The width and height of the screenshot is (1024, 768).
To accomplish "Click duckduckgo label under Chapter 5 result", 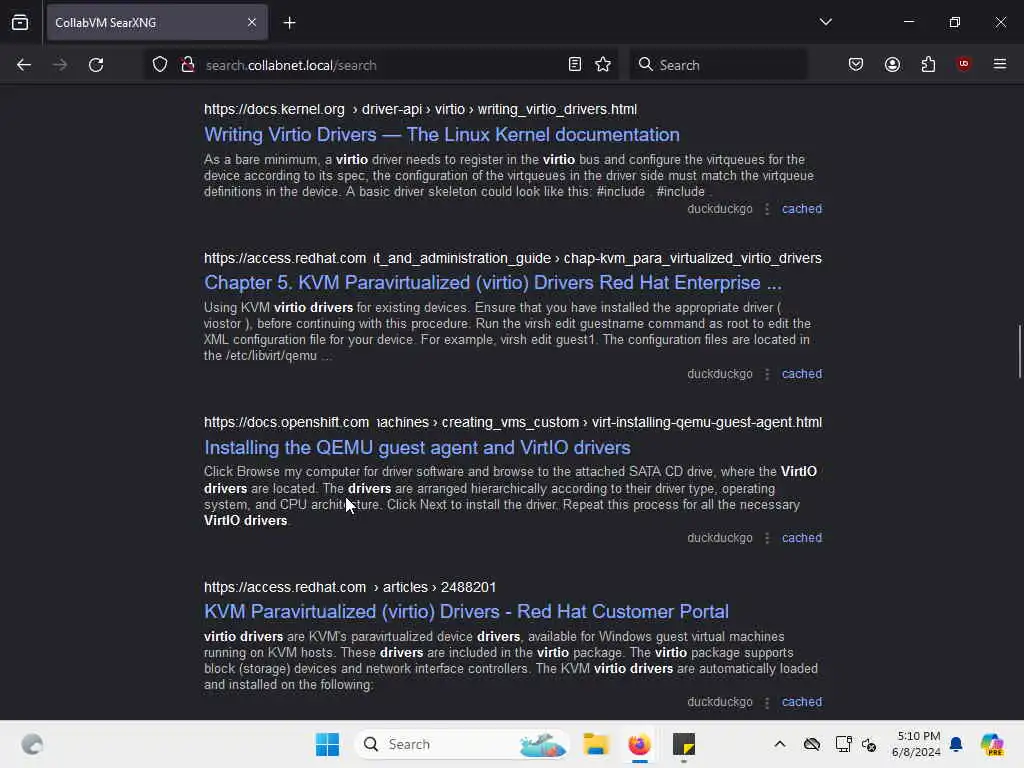I will 720,374.
